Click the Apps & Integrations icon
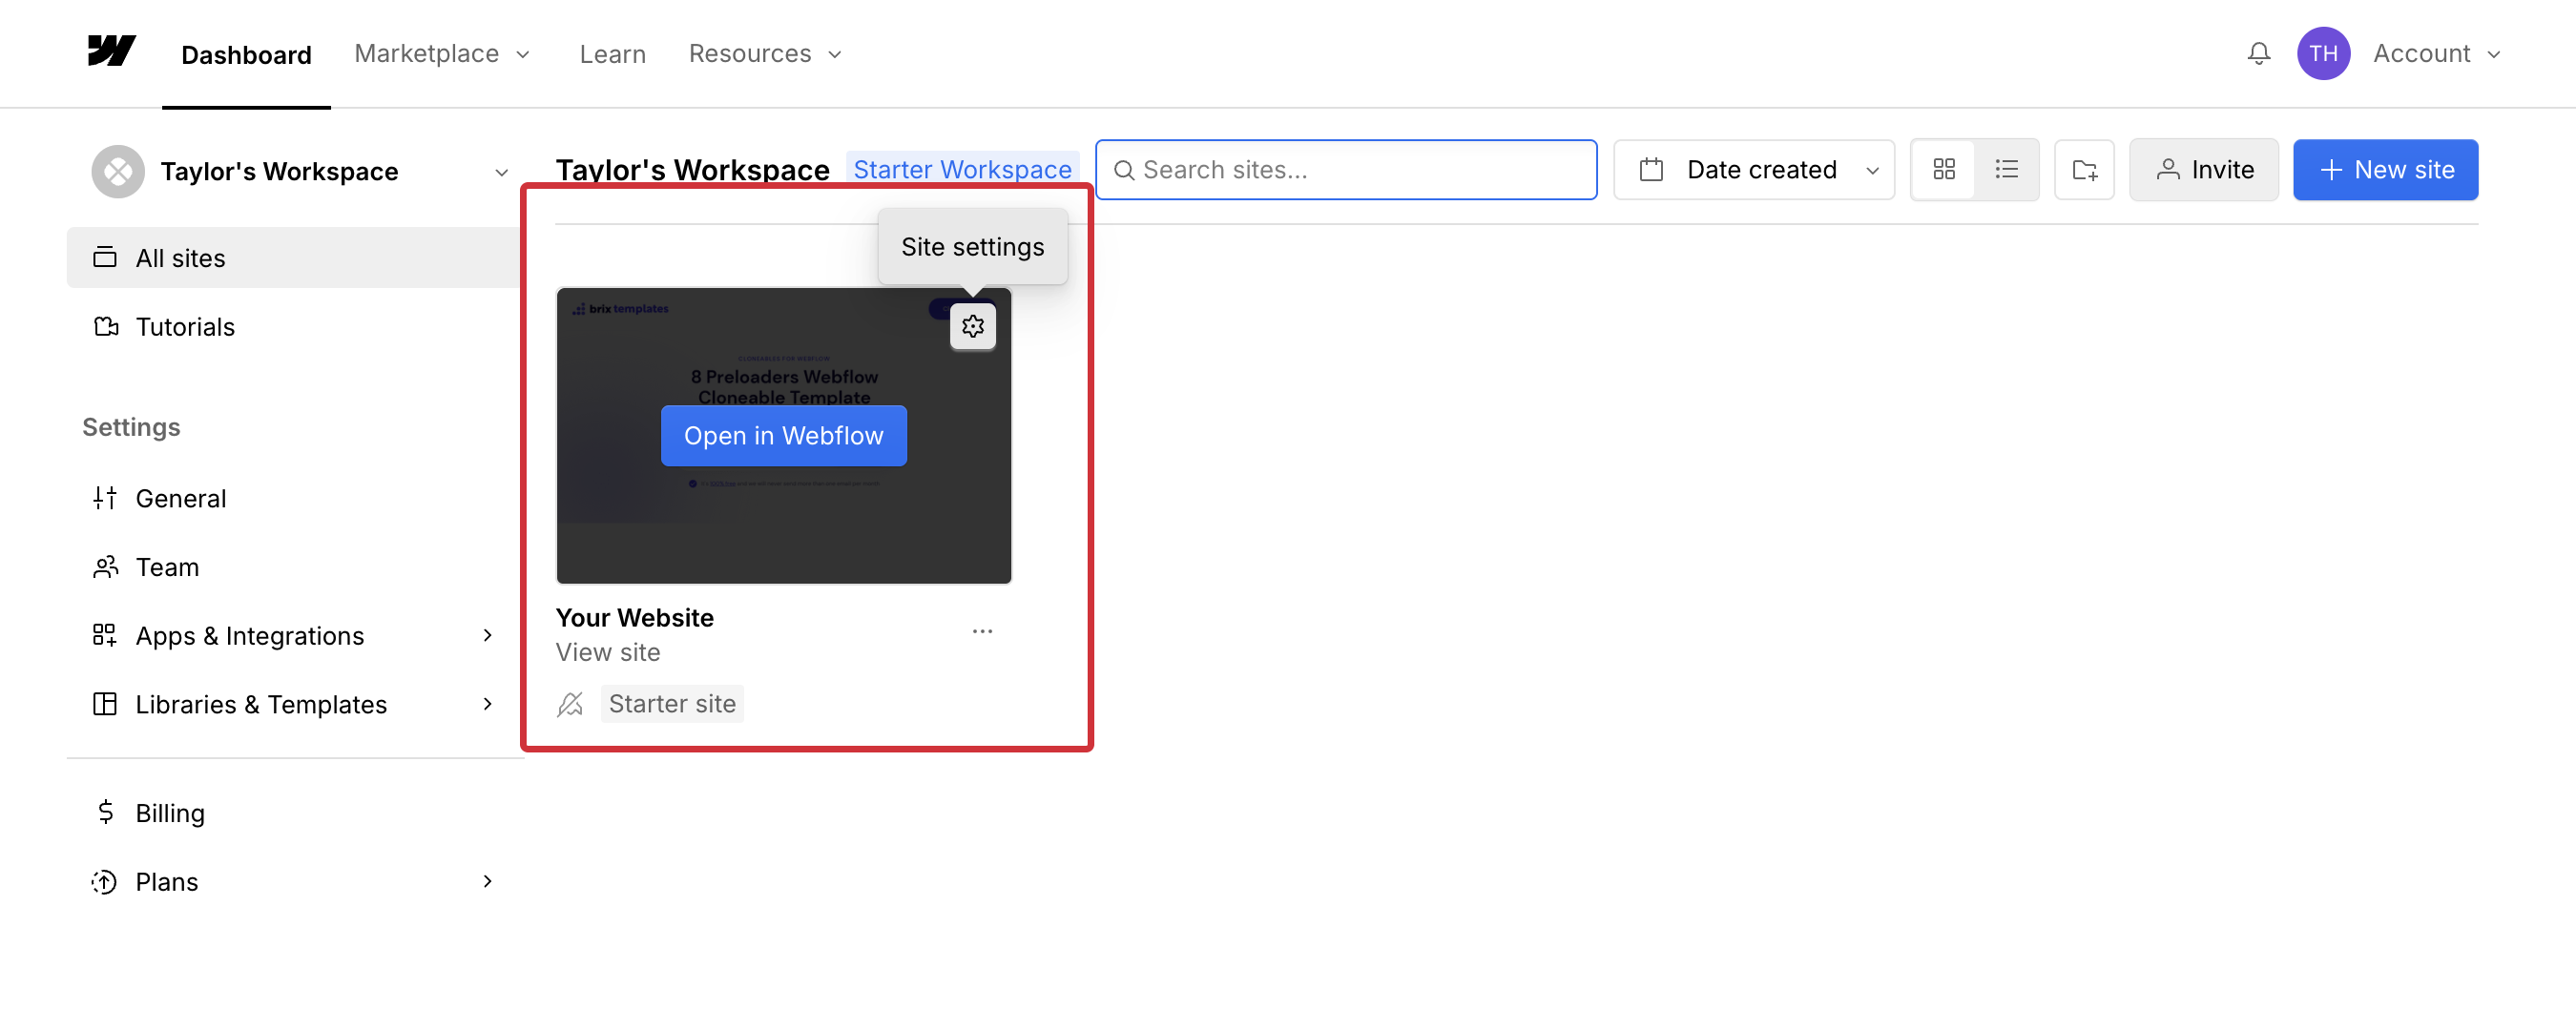 point(105,635)
